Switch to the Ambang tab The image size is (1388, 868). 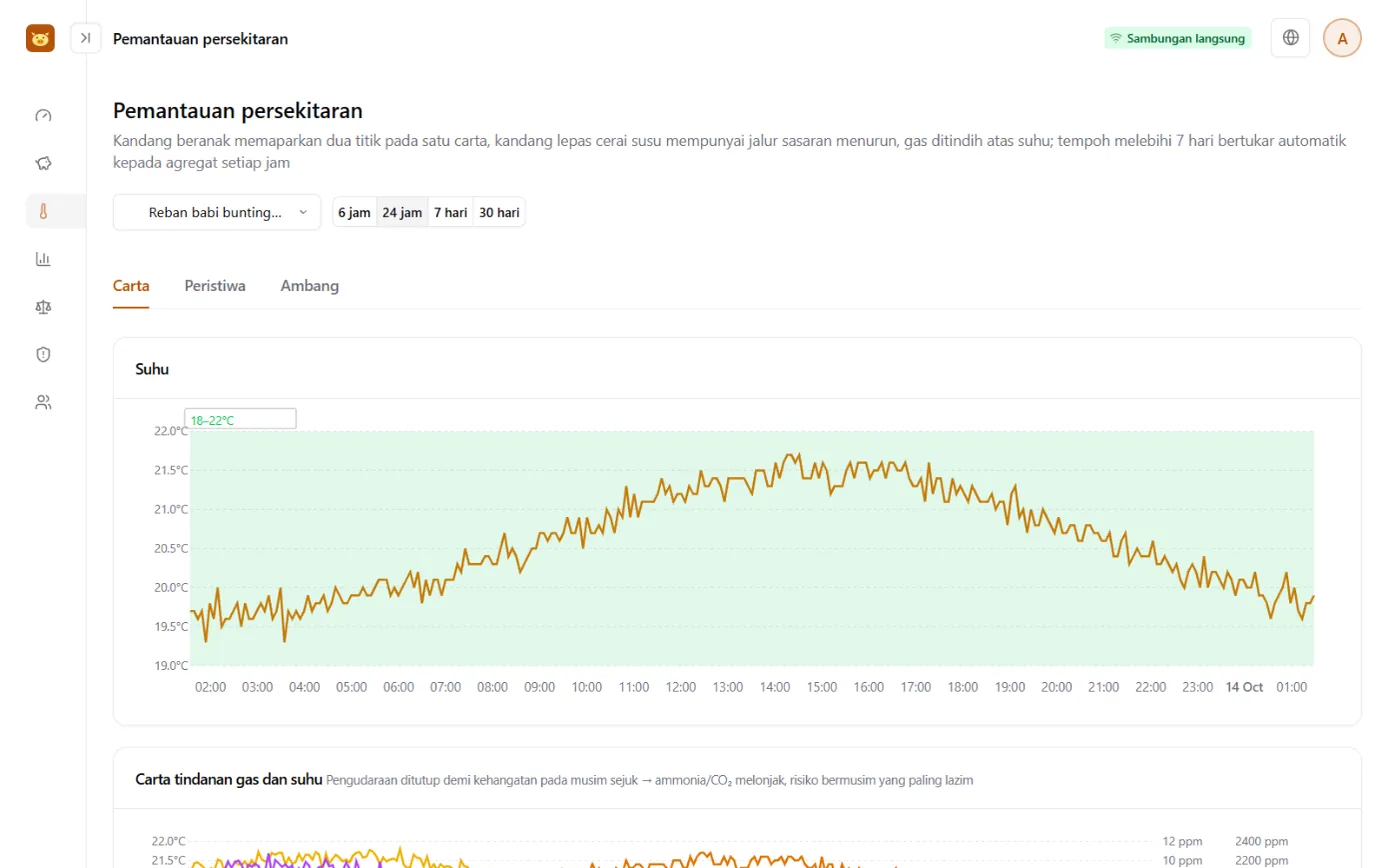coord(309,286)
